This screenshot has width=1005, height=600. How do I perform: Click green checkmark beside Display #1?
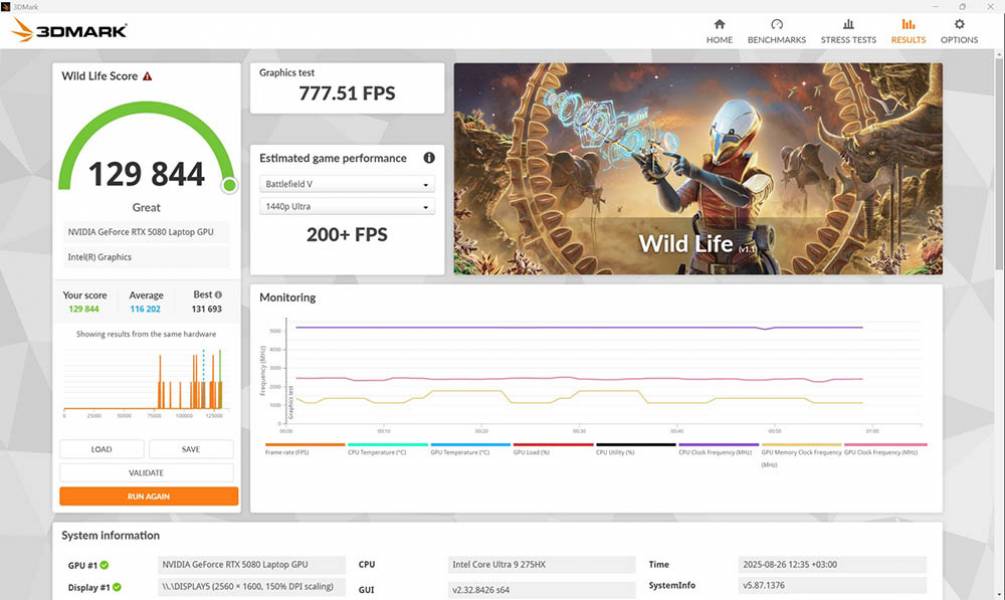coord(116,587)
